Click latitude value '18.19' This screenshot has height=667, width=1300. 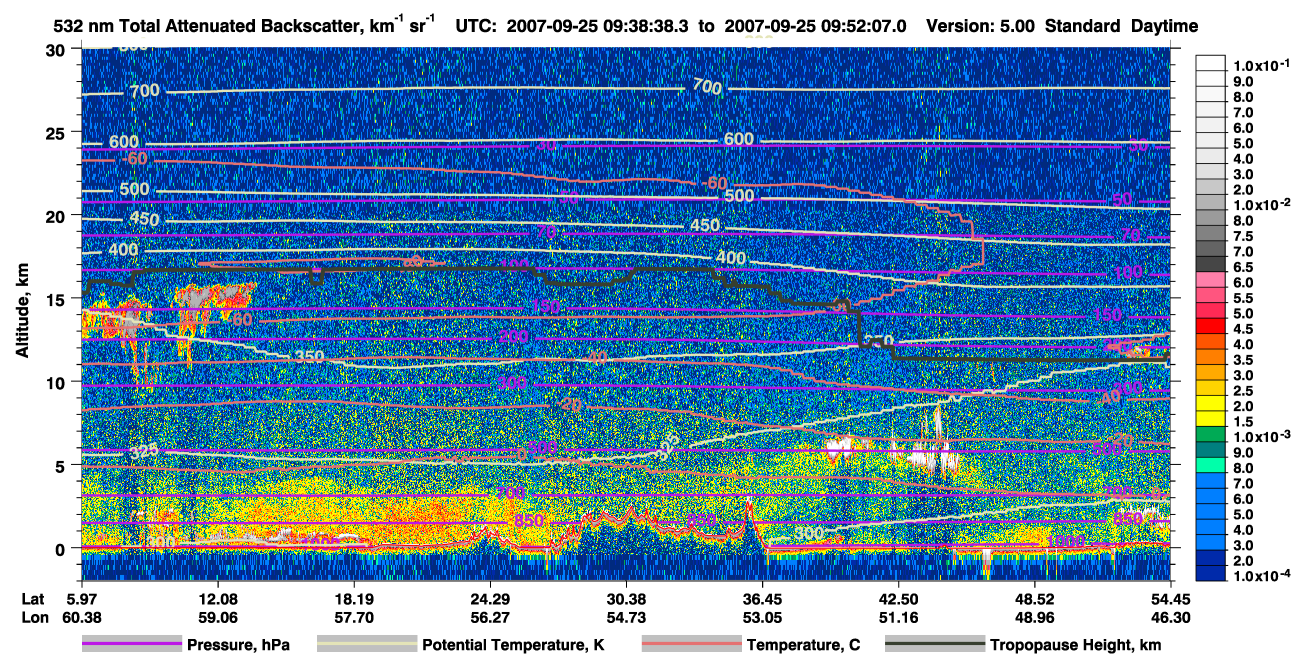(x=353, y=598)
